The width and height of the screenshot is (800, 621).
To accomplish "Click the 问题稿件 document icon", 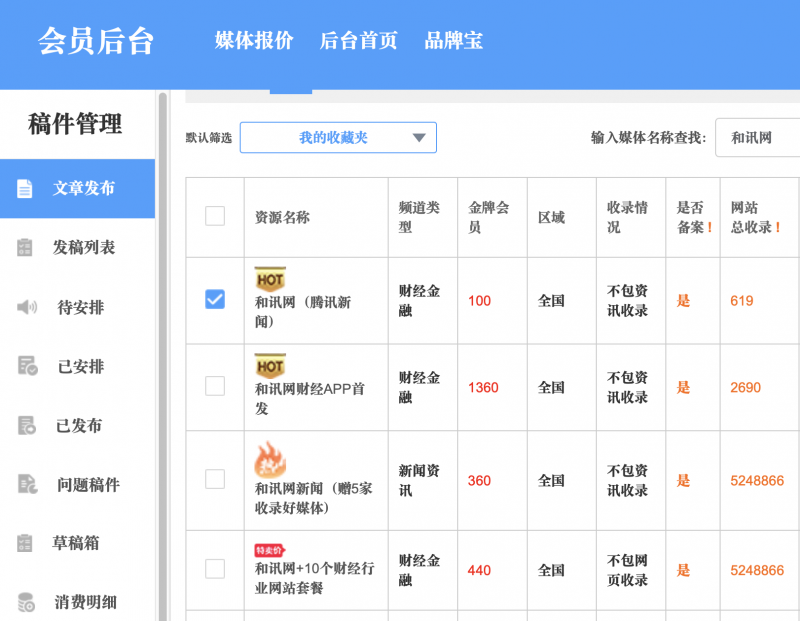I will click(27, 484).
